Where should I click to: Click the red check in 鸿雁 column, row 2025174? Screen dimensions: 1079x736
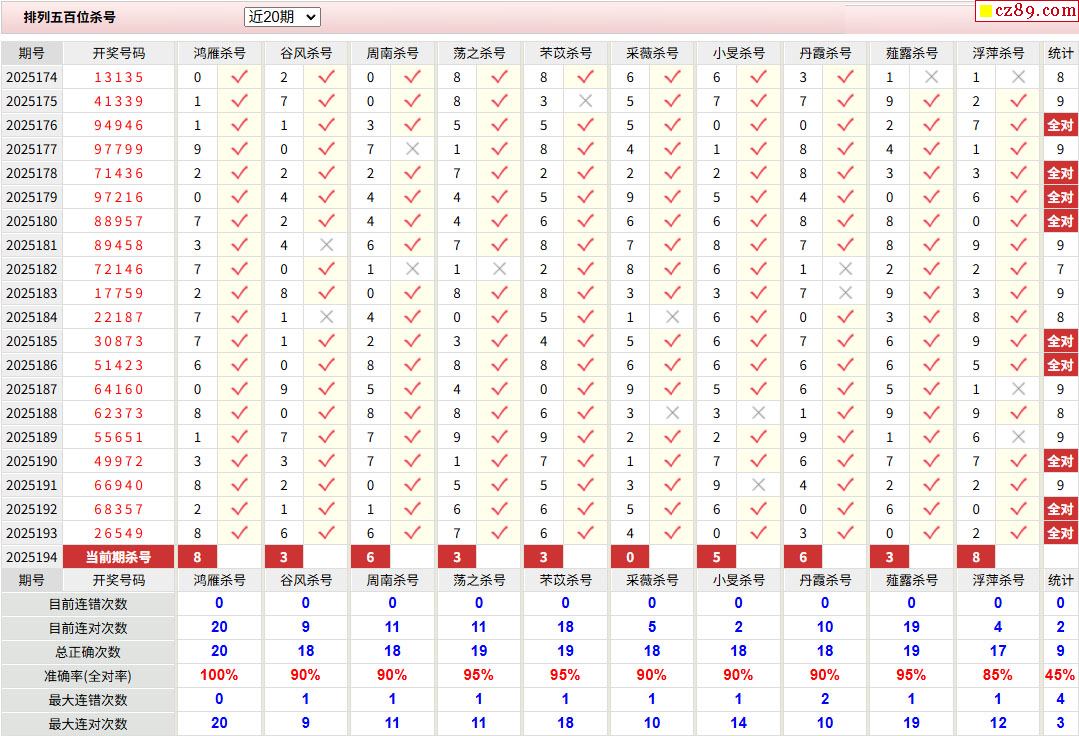click(x=239, y=77)
